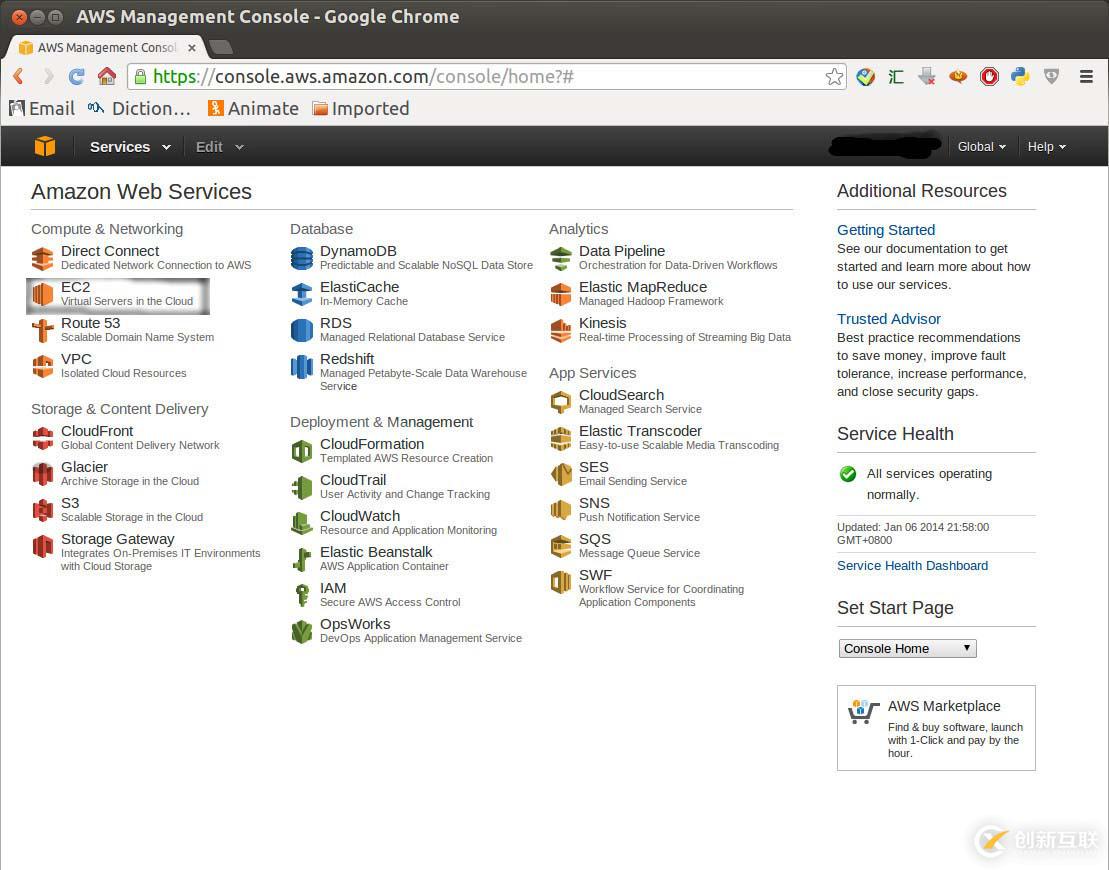
Task: Open the Services dropdown menu
Action: point(129,147)
